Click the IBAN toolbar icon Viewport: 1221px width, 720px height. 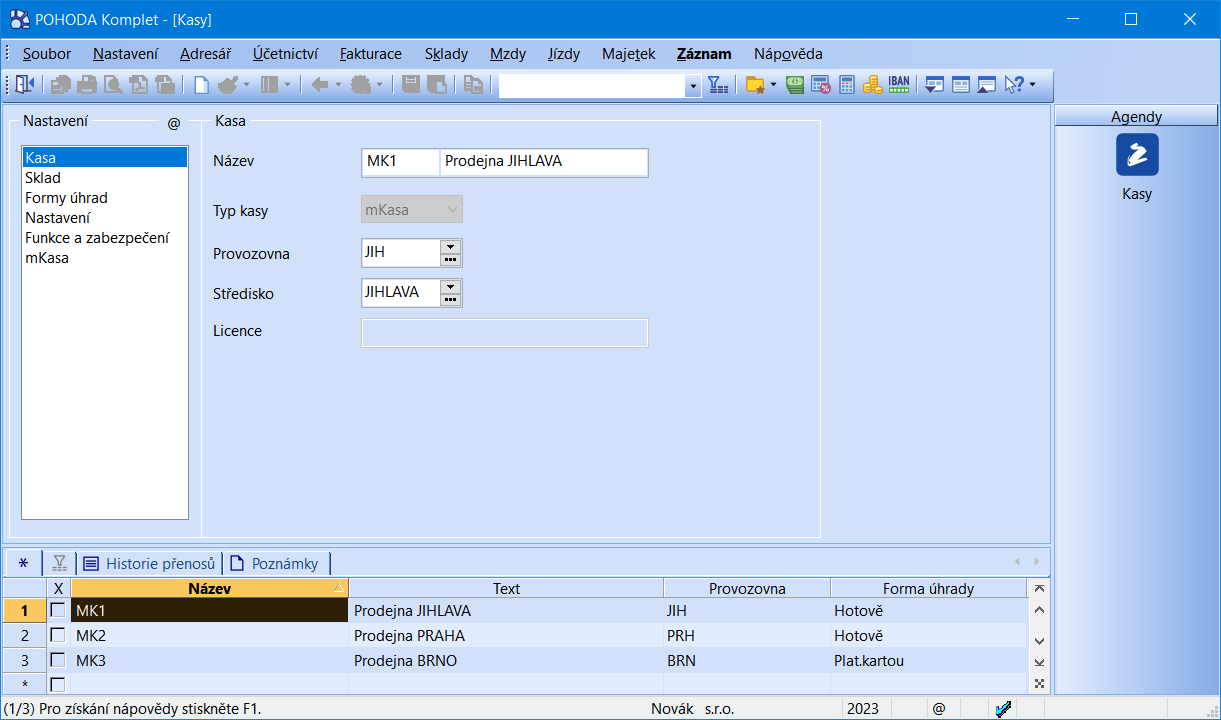(899, 85)
